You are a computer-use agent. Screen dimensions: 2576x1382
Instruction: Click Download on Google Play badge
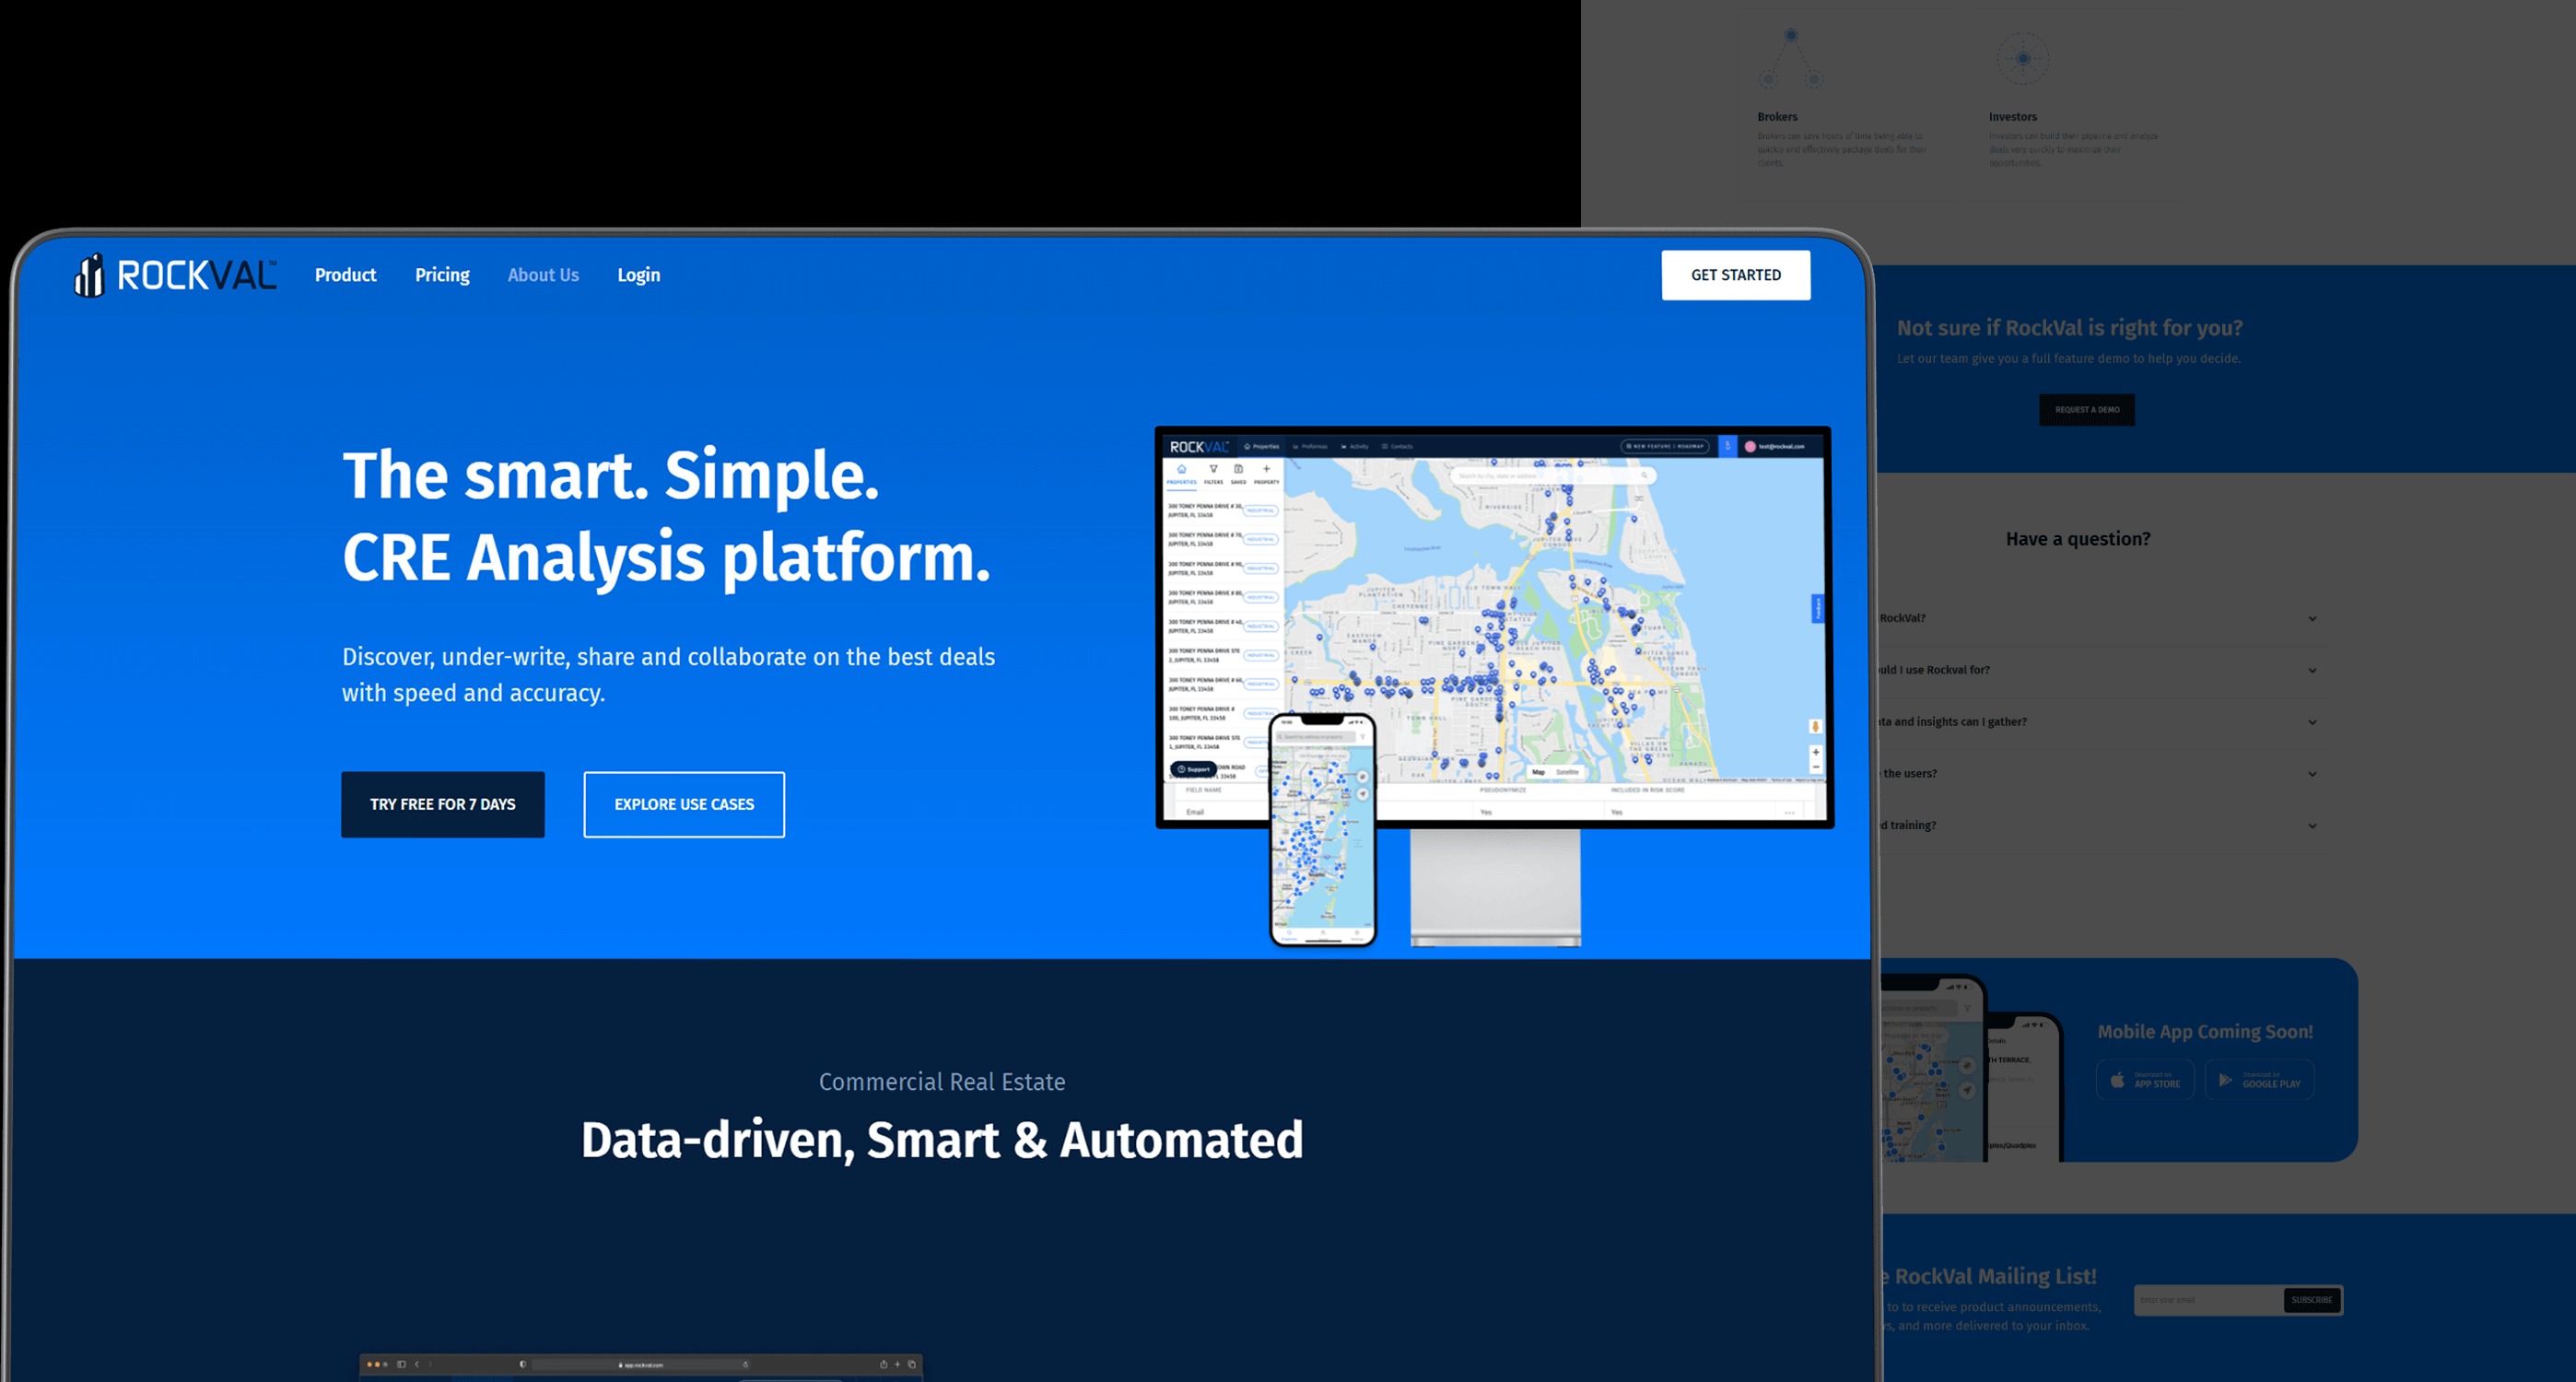point(2260,1080)
